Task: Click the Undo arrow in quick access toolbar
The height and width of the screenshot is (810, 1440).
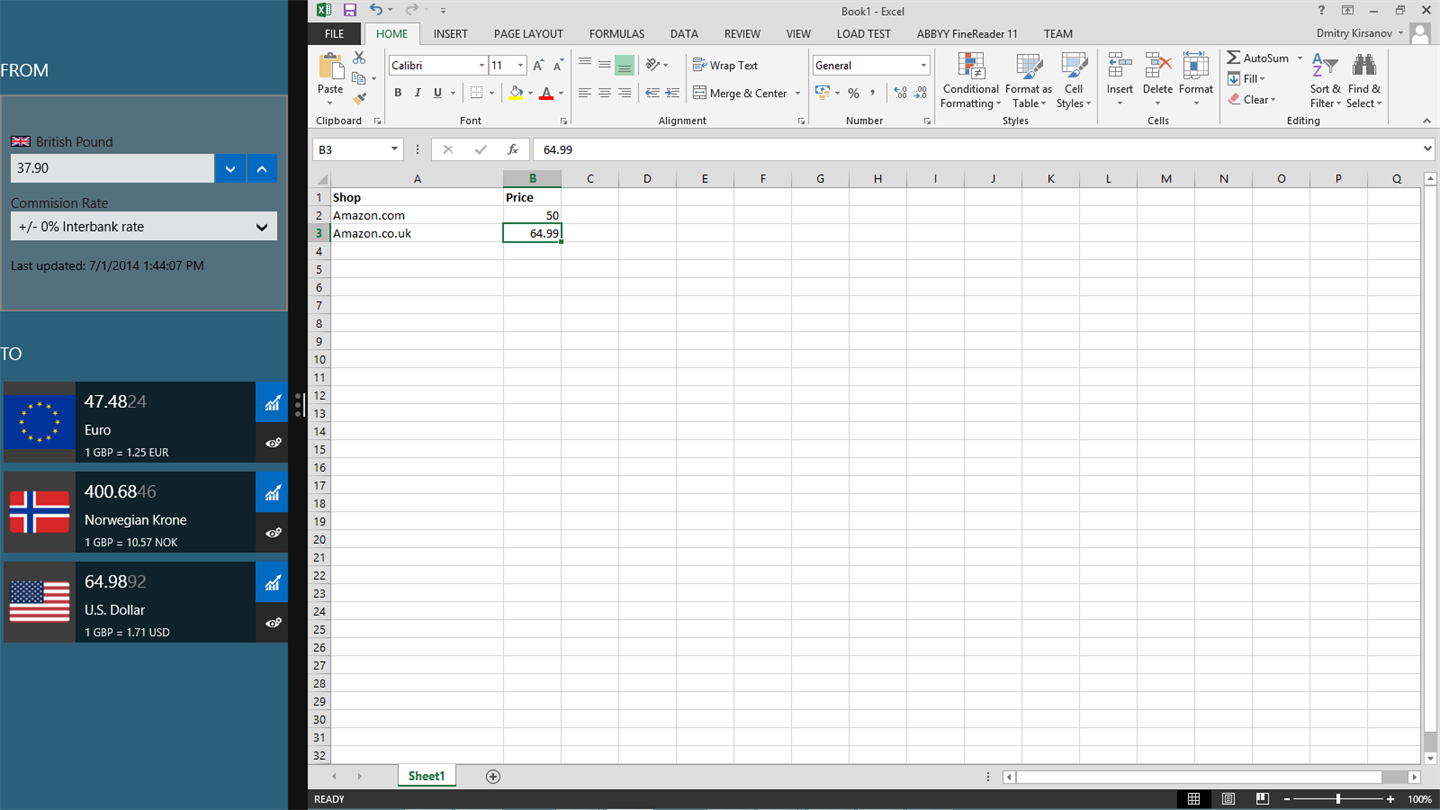Action: coord(376,10)
